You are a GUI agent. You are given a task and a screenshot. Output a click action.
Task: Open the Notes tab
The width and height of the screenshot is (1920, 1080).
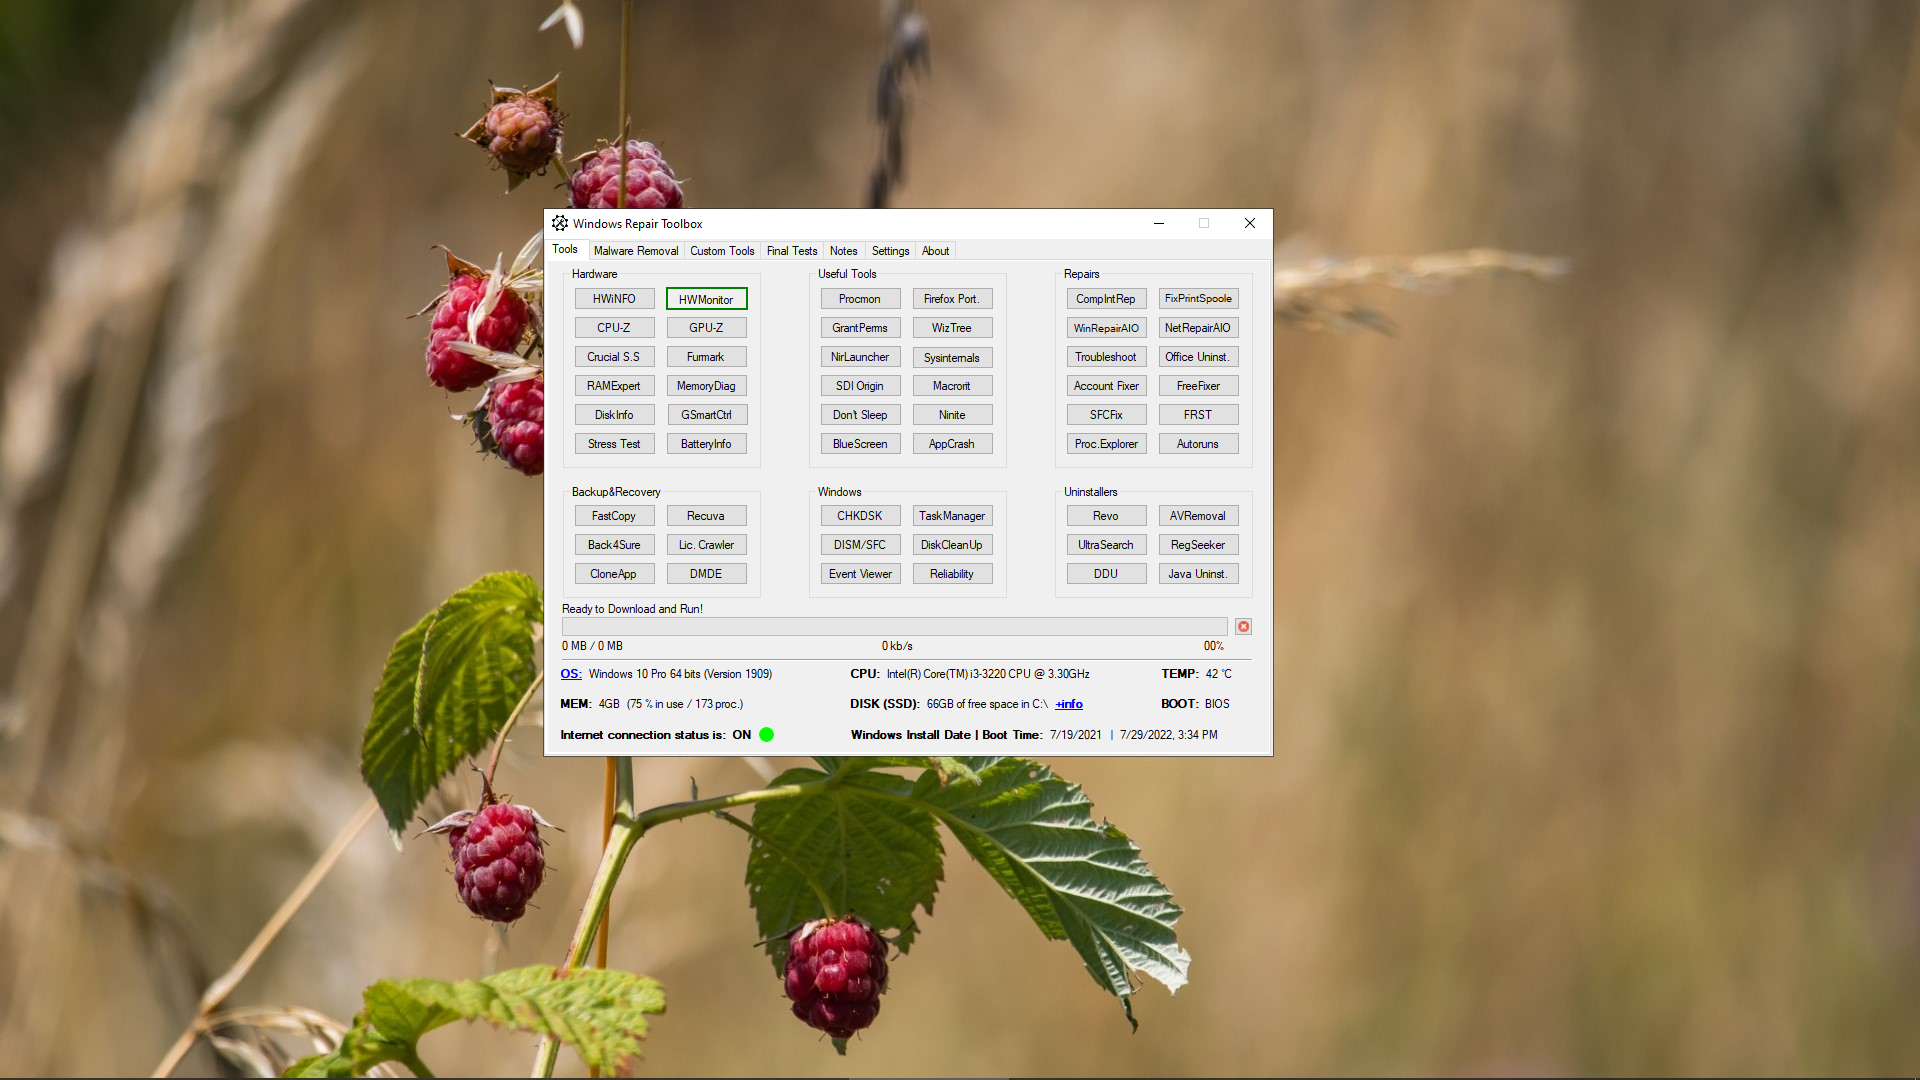(x=843, y=251)
